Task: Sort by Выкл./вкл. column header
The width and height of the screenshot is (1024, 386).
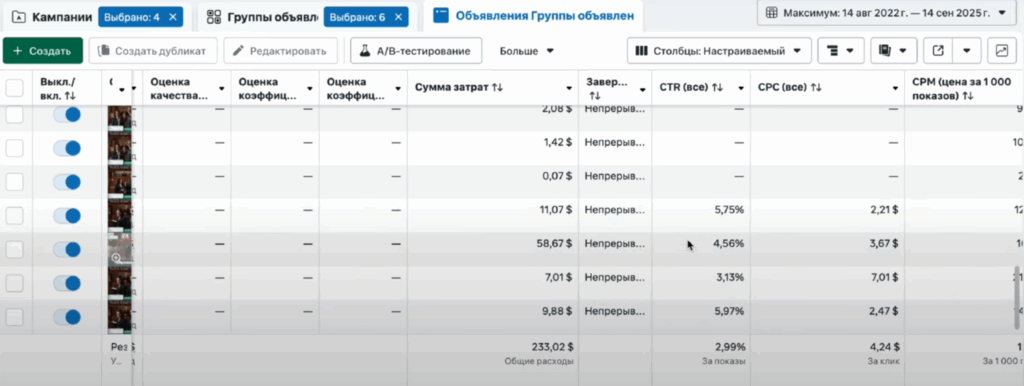Action: pyautogui.click(x=59, y=88)
